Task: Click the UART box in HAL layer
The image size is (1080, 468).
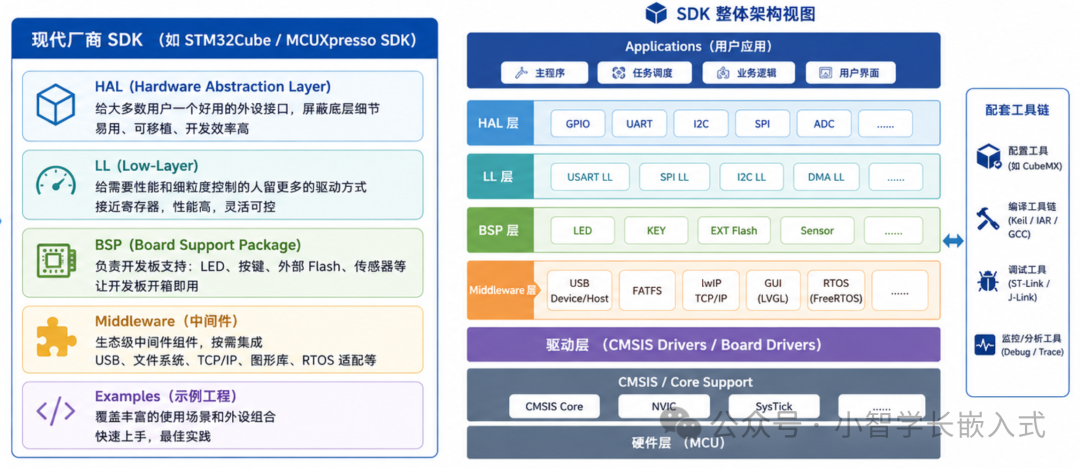Action: click(638, 124)
